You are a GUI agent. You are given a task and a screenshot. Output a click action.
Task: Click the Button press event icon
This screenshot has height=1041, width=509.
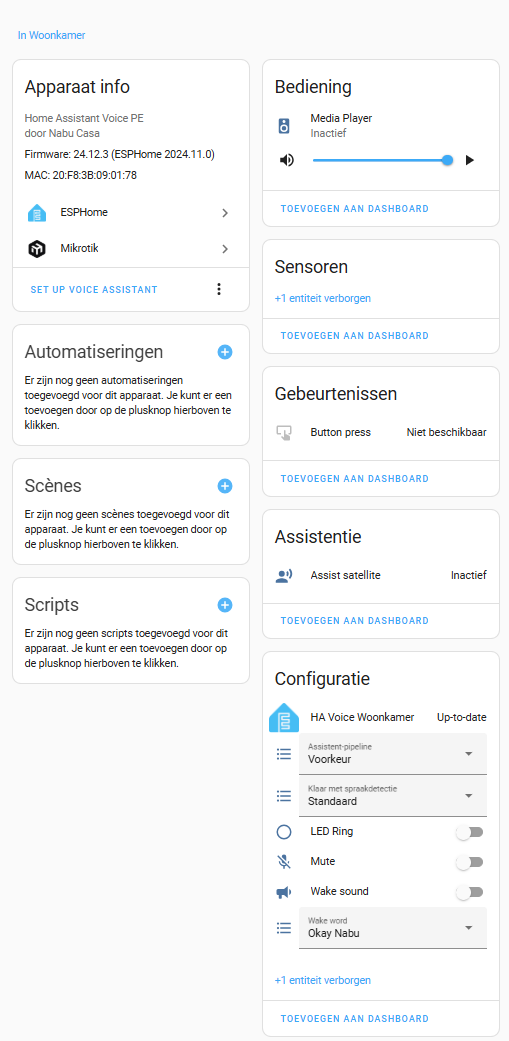284,432
